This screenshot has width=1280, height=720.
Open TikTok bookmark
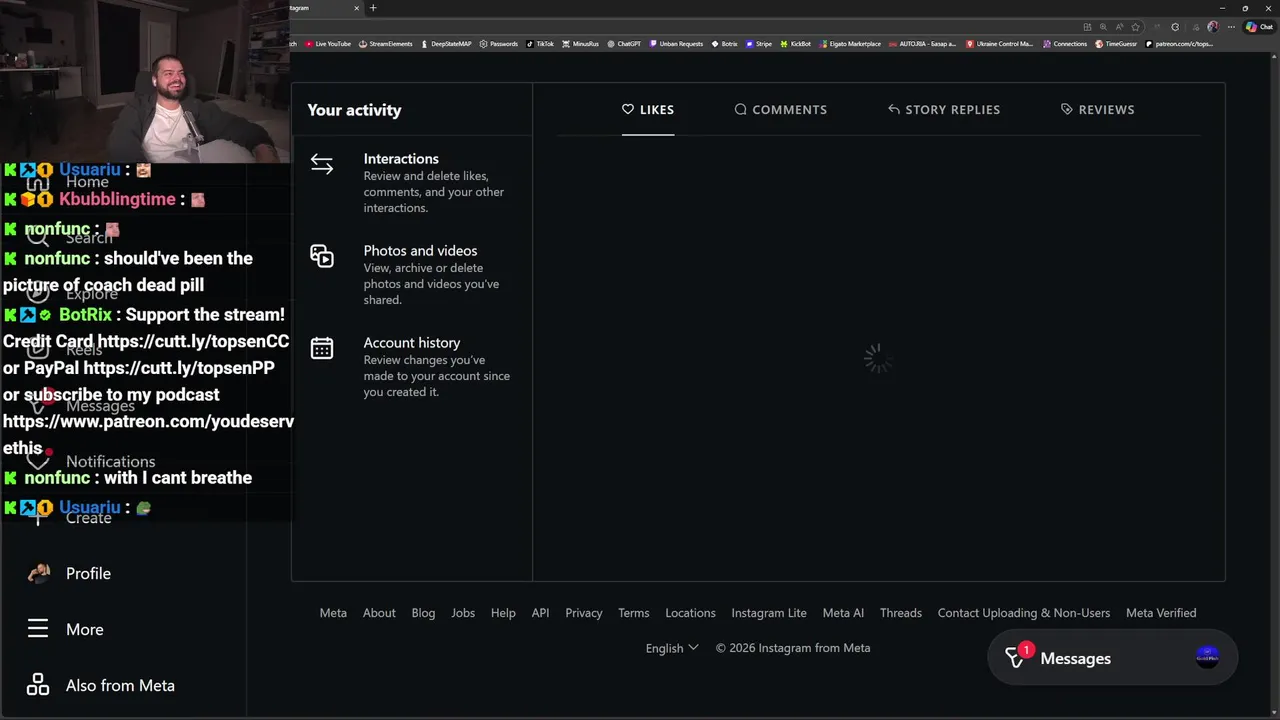[x=540, y=44]
